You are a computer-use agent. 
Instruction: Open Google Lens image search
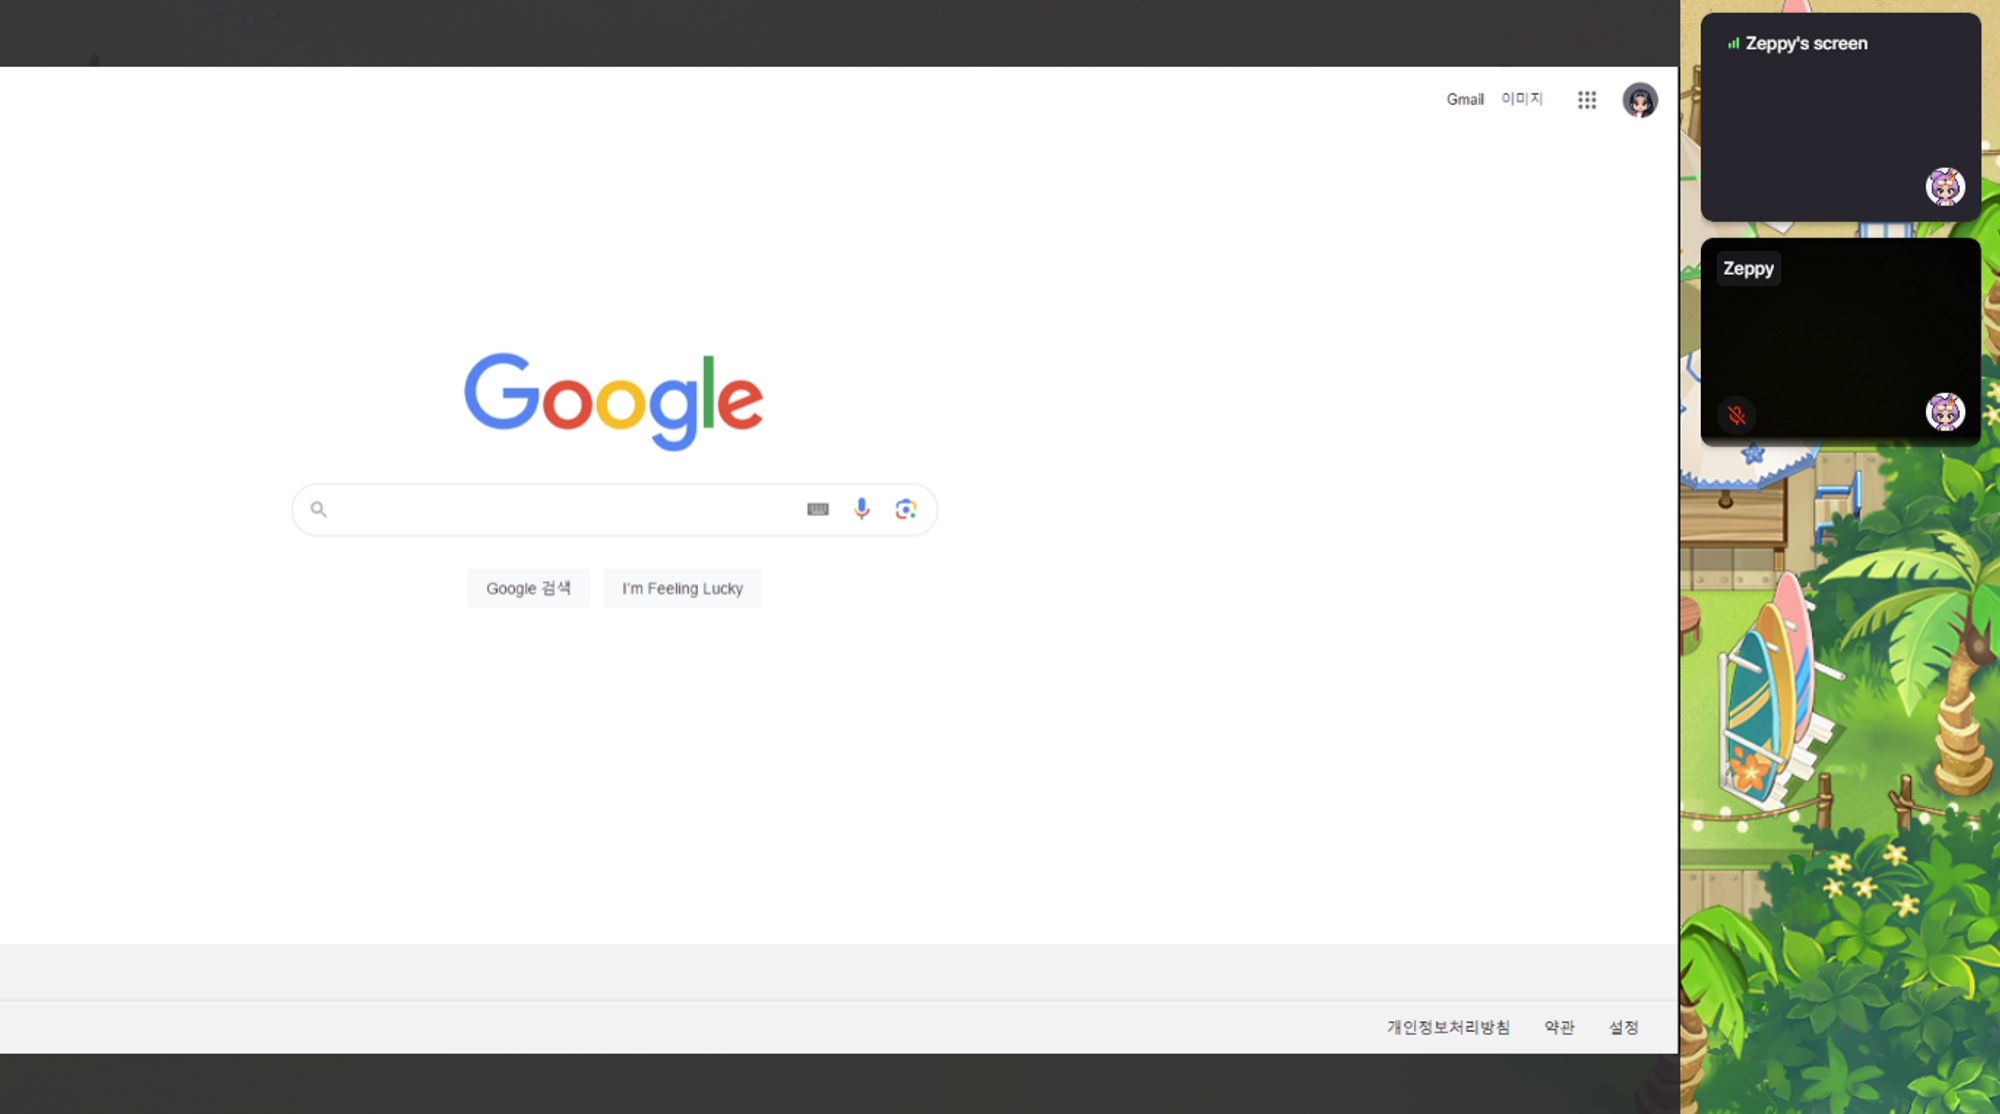point(906,509)
